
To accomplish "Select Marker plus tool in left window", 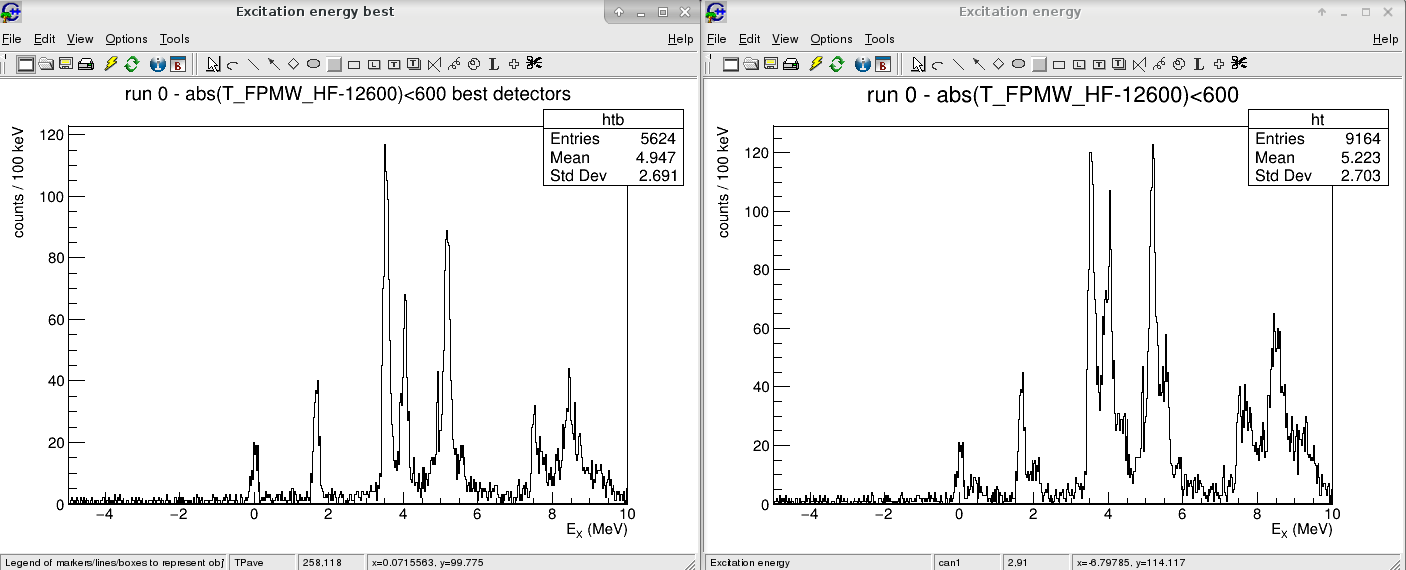I will [x=514, y=64].
